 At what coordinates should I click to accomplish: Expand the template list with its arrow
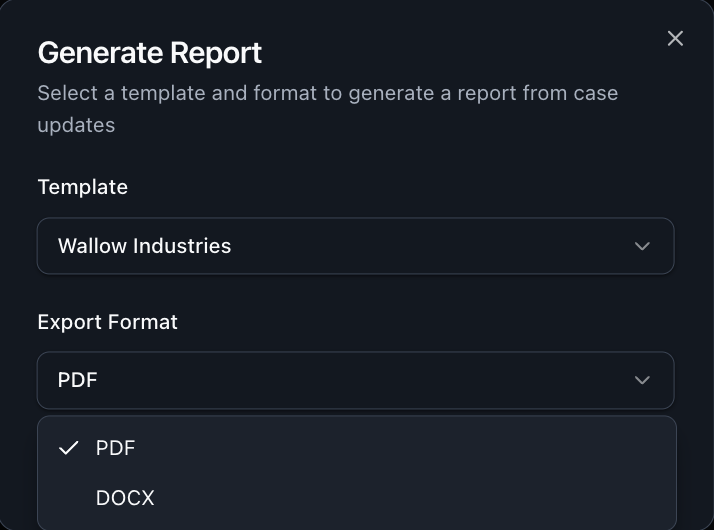642,246
